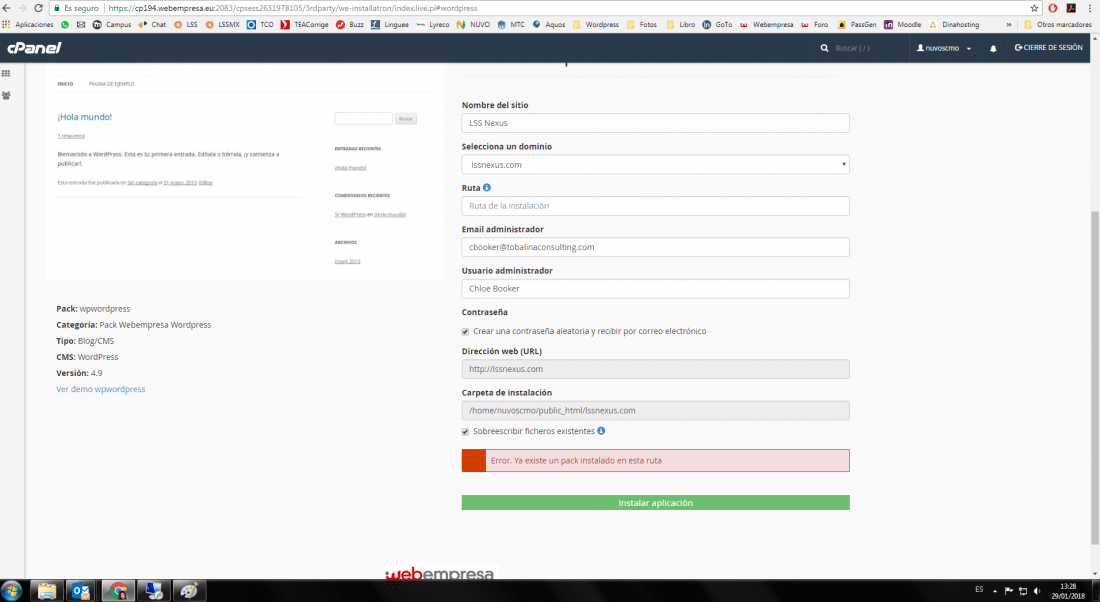This screenshot has height=602, width=1100.
Task: Focus the cPanel Buscar search field
Action: click(866, 48)
